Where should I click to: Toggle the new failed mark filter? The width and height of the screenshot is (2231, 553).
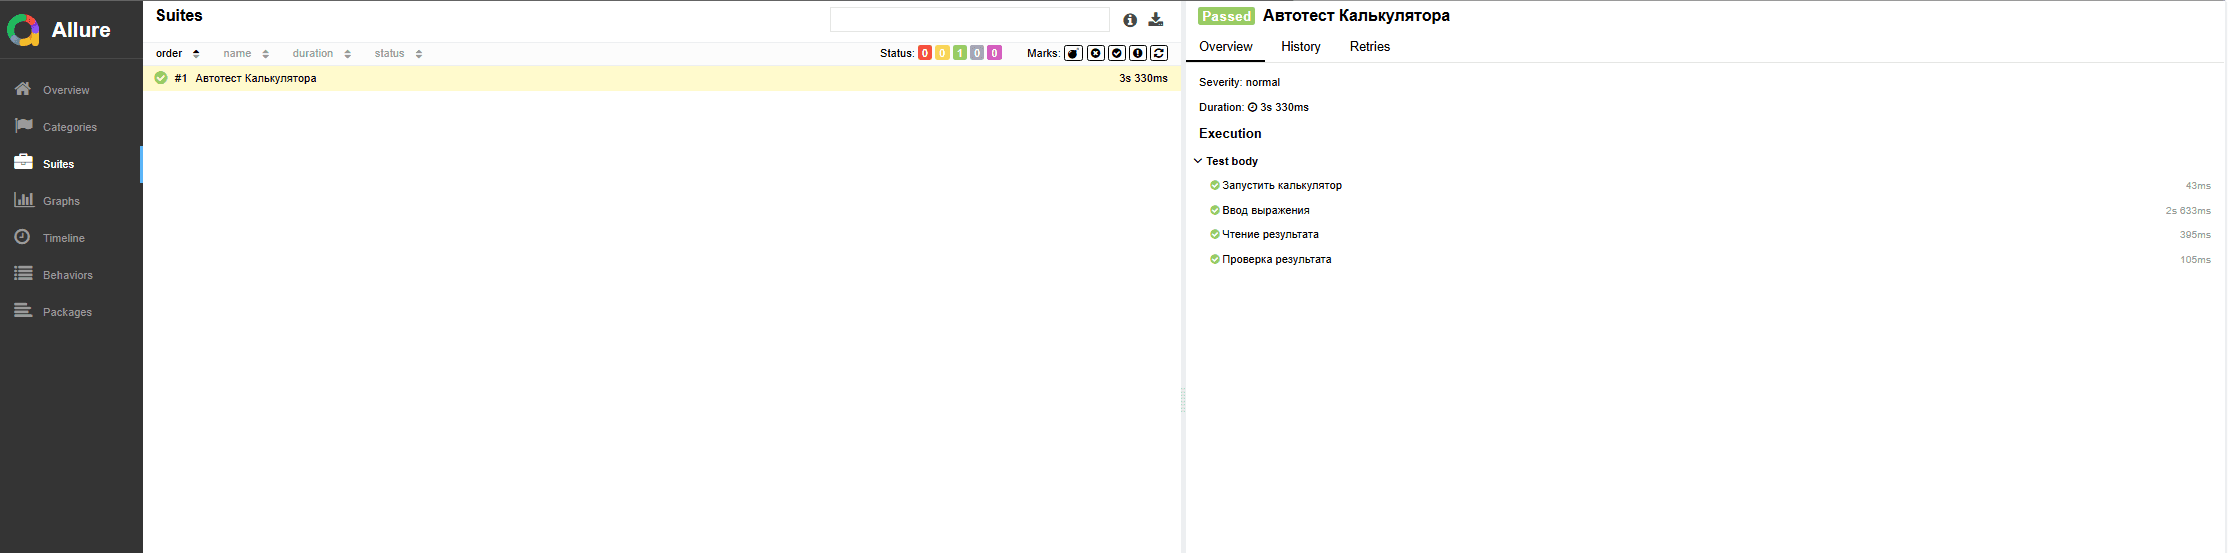[x=1095, y=53]
